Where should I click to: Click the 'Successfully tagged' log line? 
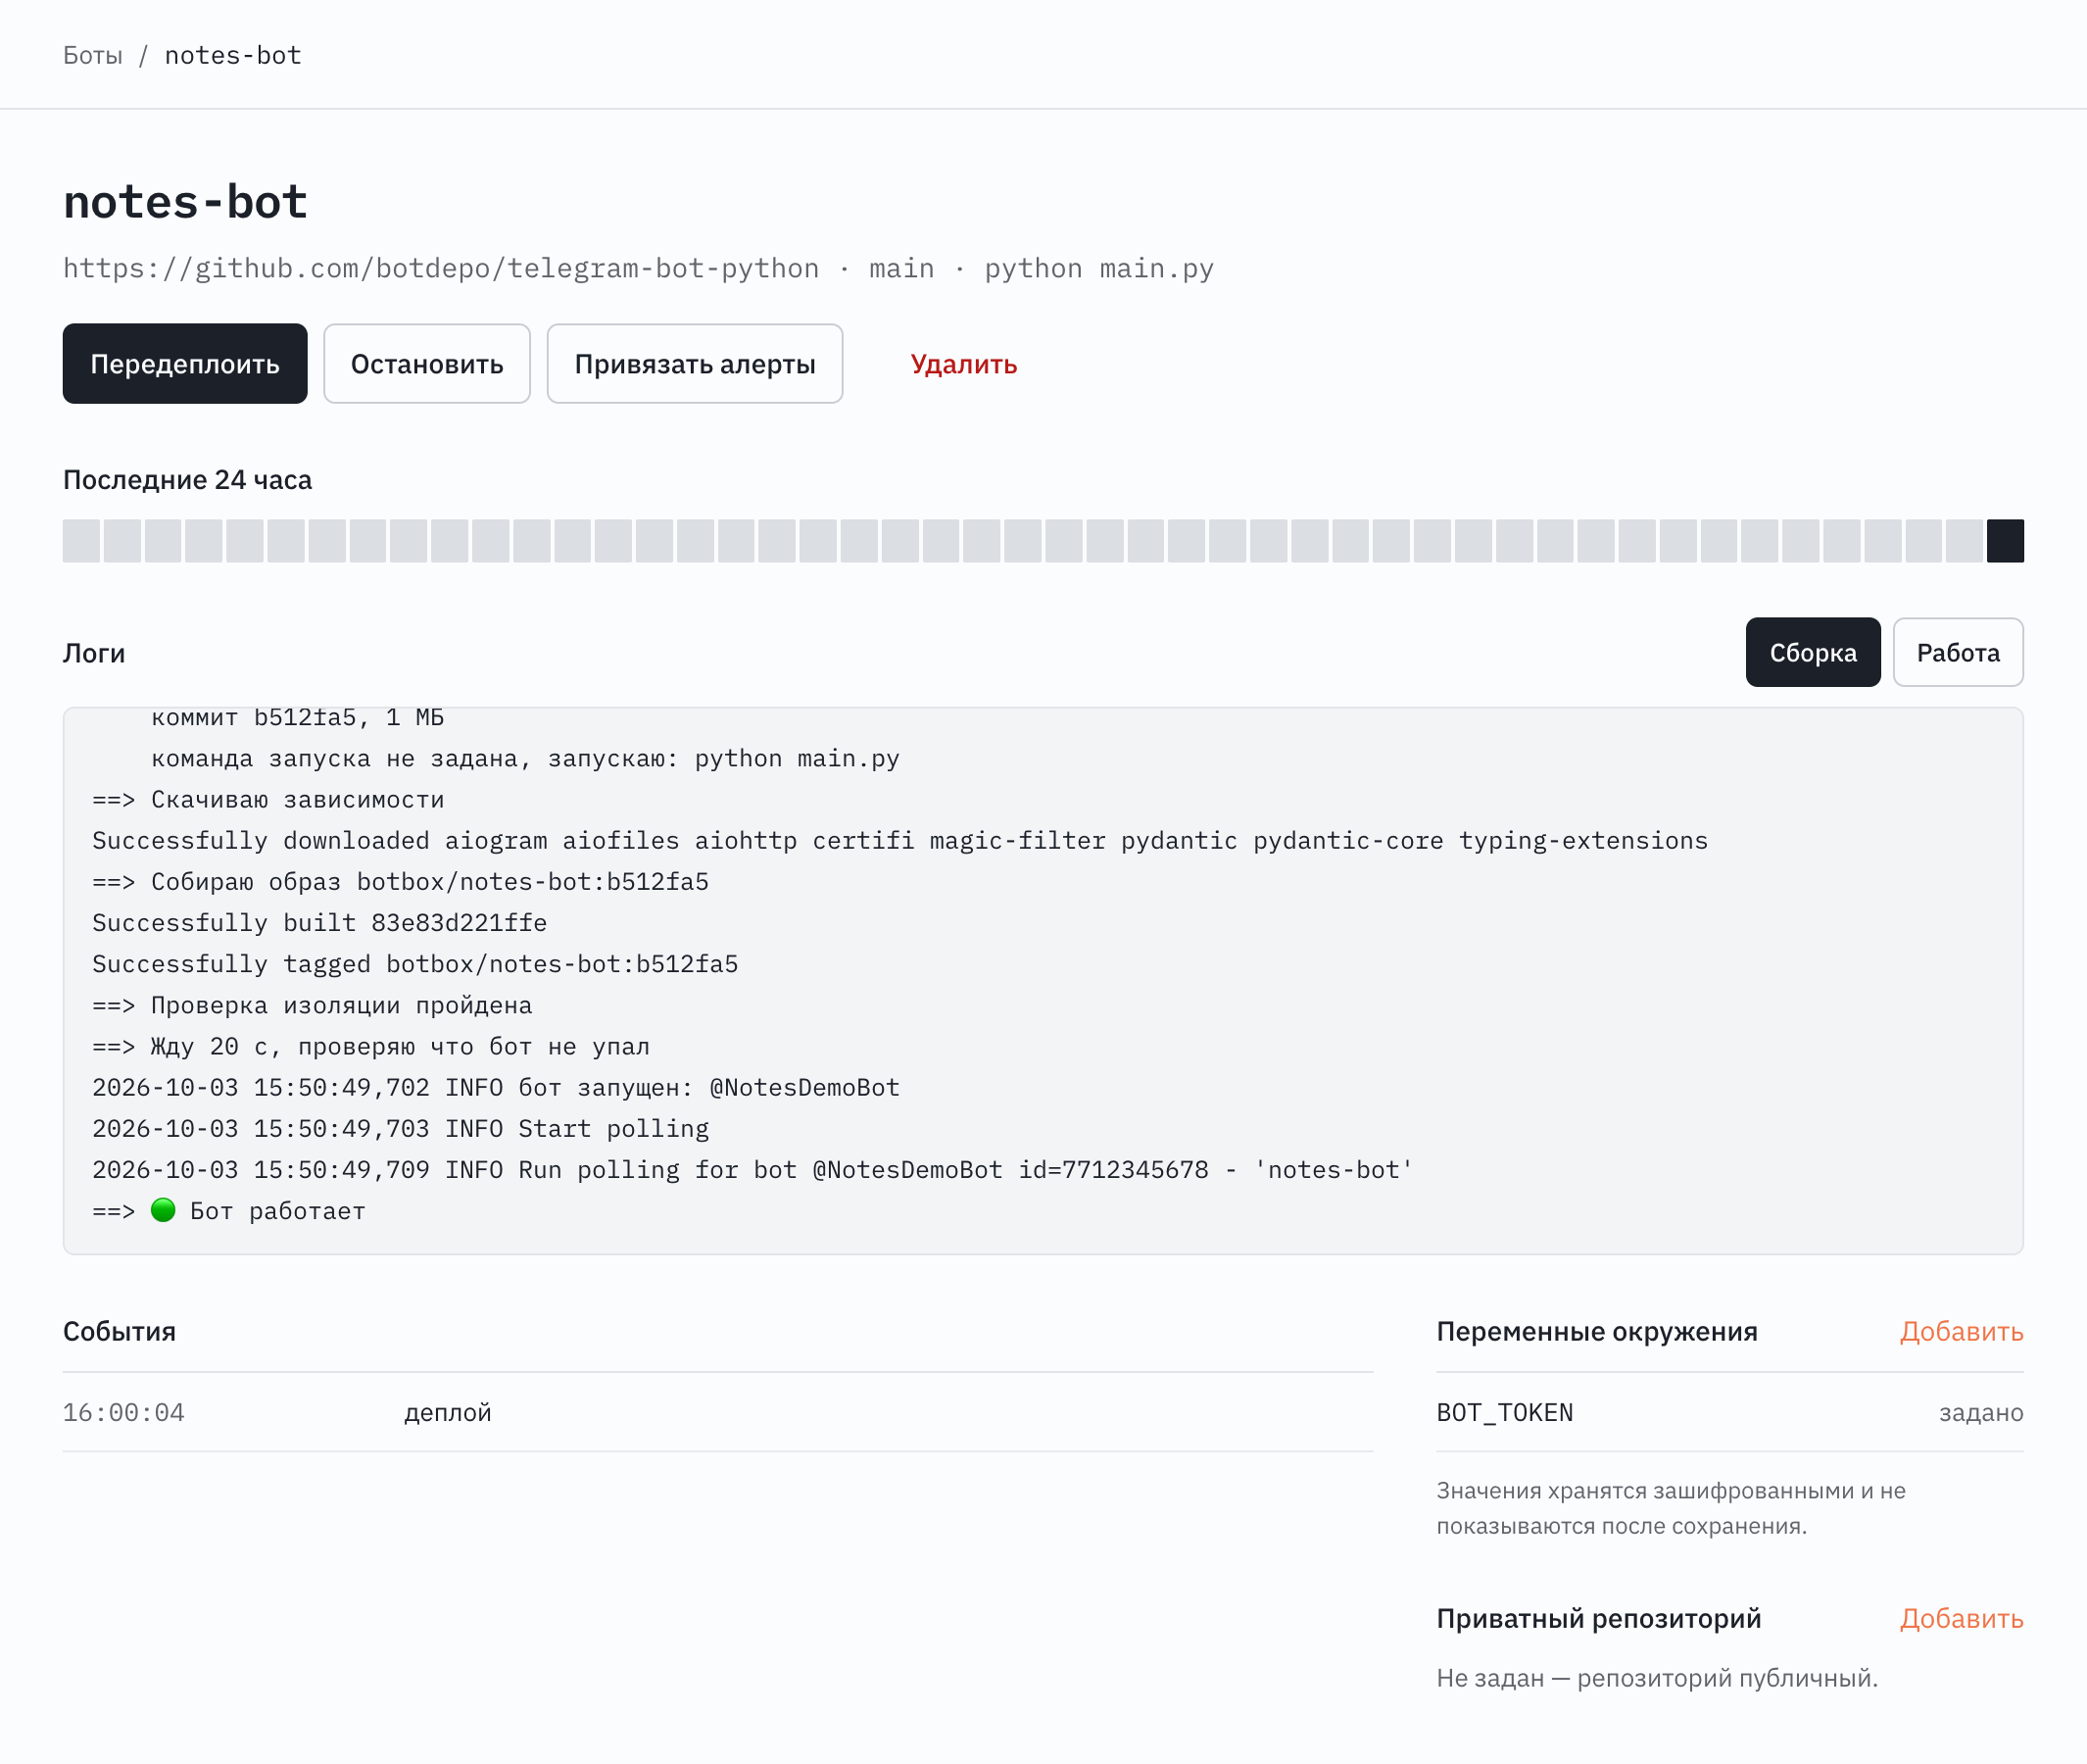(x=415, y=964)
